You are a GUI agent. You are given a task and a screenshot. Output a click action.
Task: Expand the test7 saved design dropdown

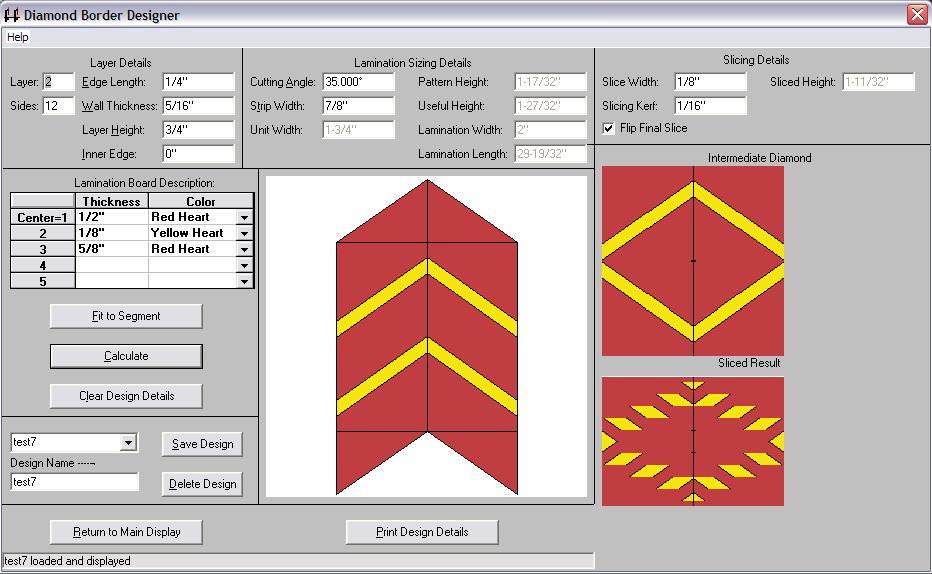128,442
